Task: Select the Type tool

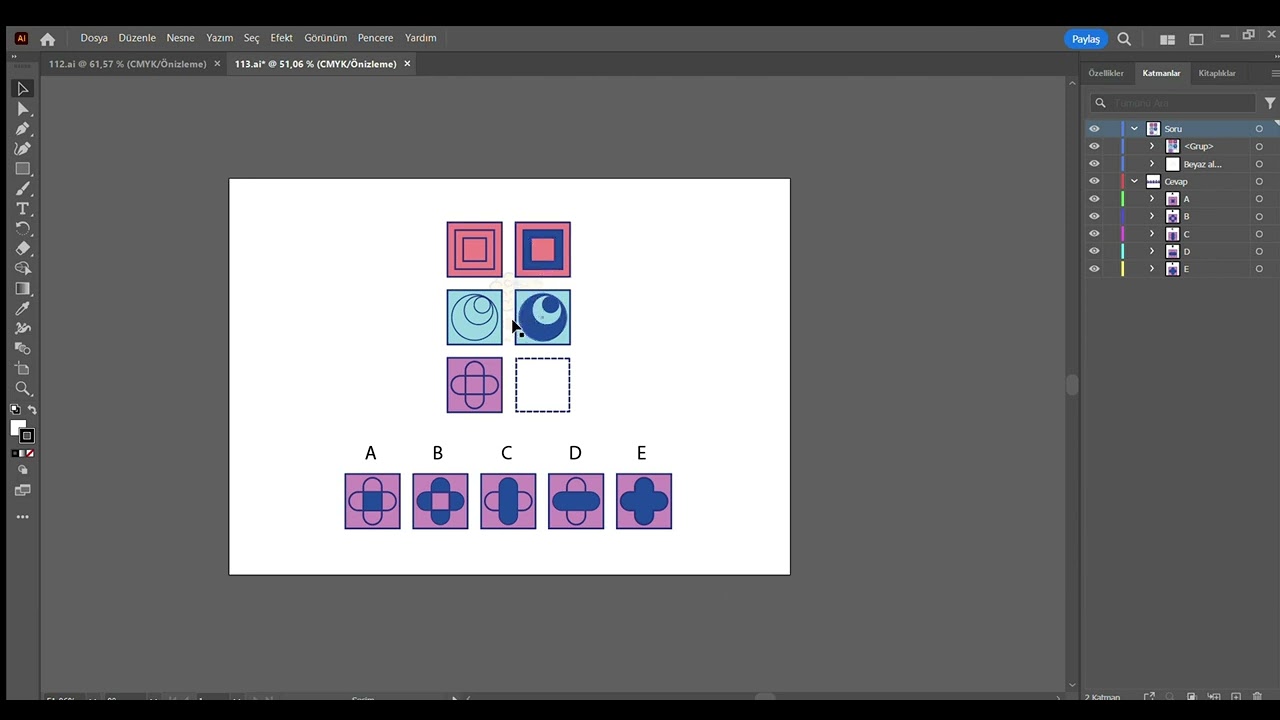Action: point(23,209)
